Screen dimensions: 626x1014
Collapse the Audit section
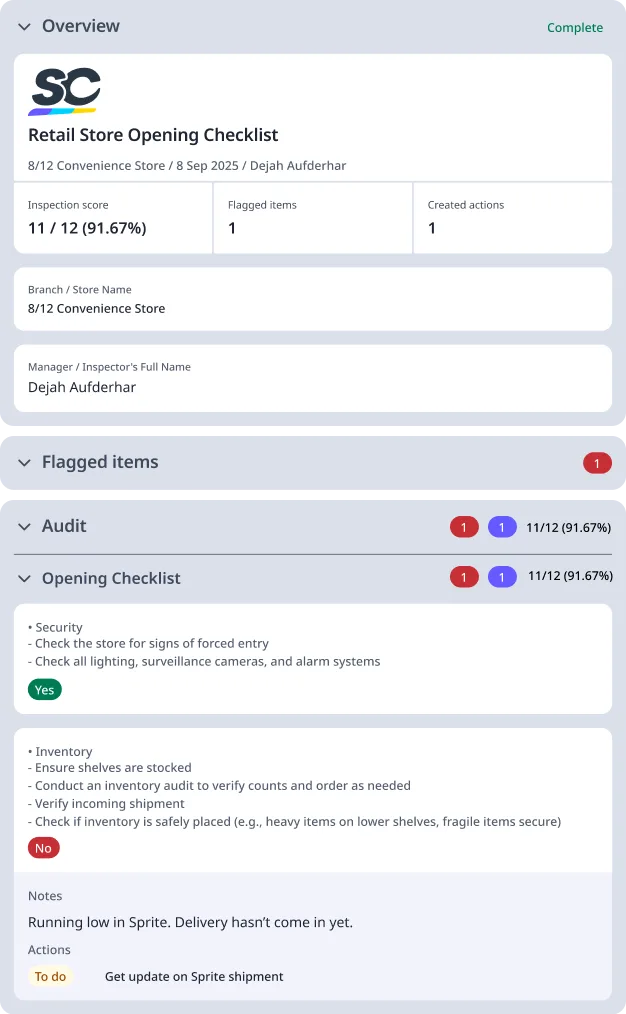pyautogui.click(x=23, y=526)
